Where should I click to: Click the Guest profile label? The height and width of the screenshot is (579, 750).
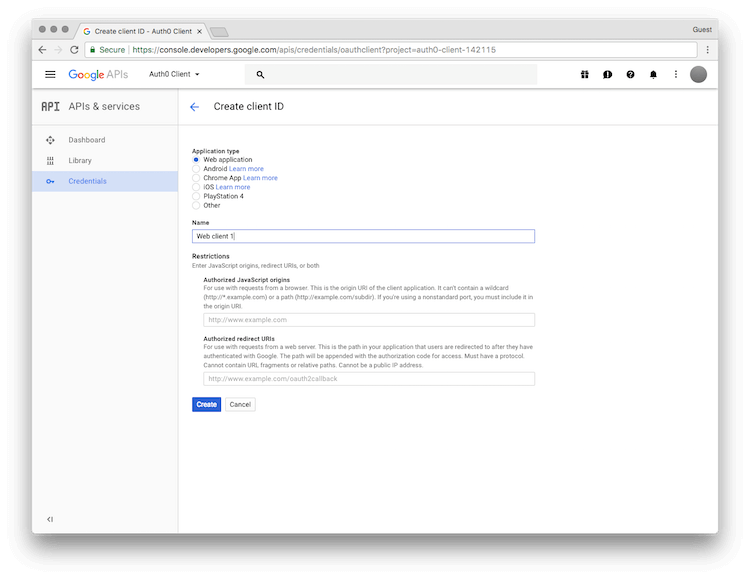point(702,30)
